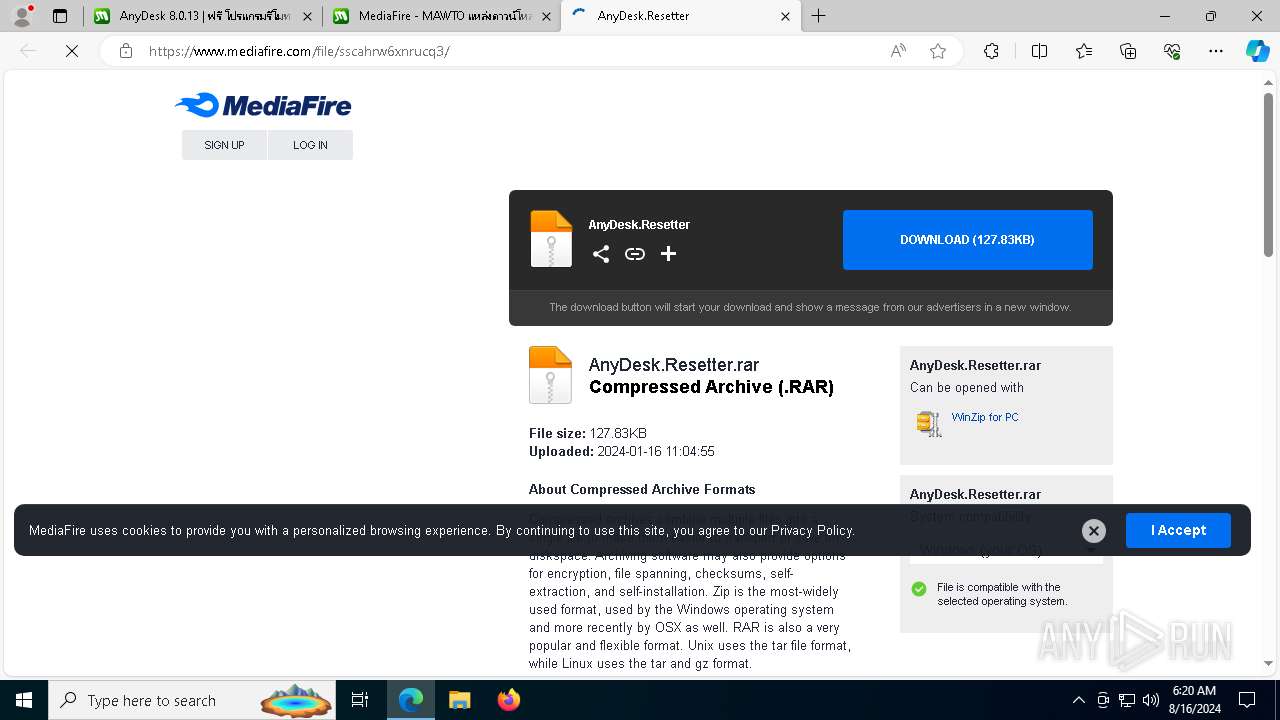This screenshot has height=720, width=1280.
Task: Select the 'Uploaded: 2024-01-16 11:04:55' text
Action: (x=622, y=451)
